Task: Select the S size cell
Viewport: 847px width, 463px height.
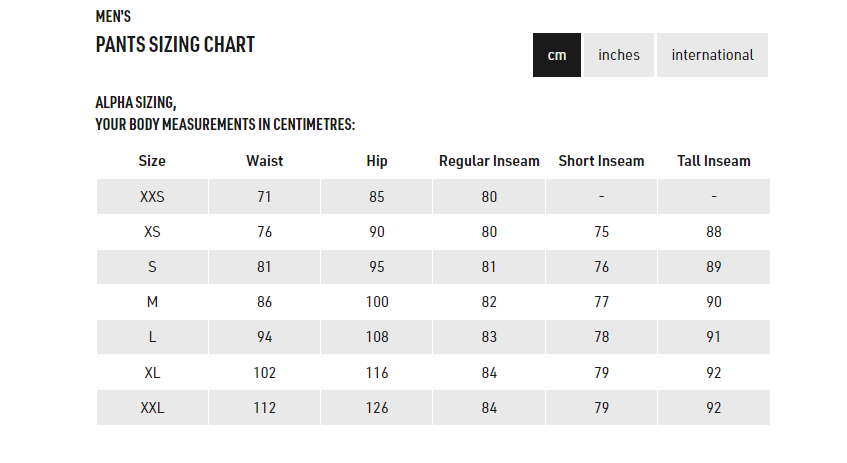Action: [x=152, y=267]
